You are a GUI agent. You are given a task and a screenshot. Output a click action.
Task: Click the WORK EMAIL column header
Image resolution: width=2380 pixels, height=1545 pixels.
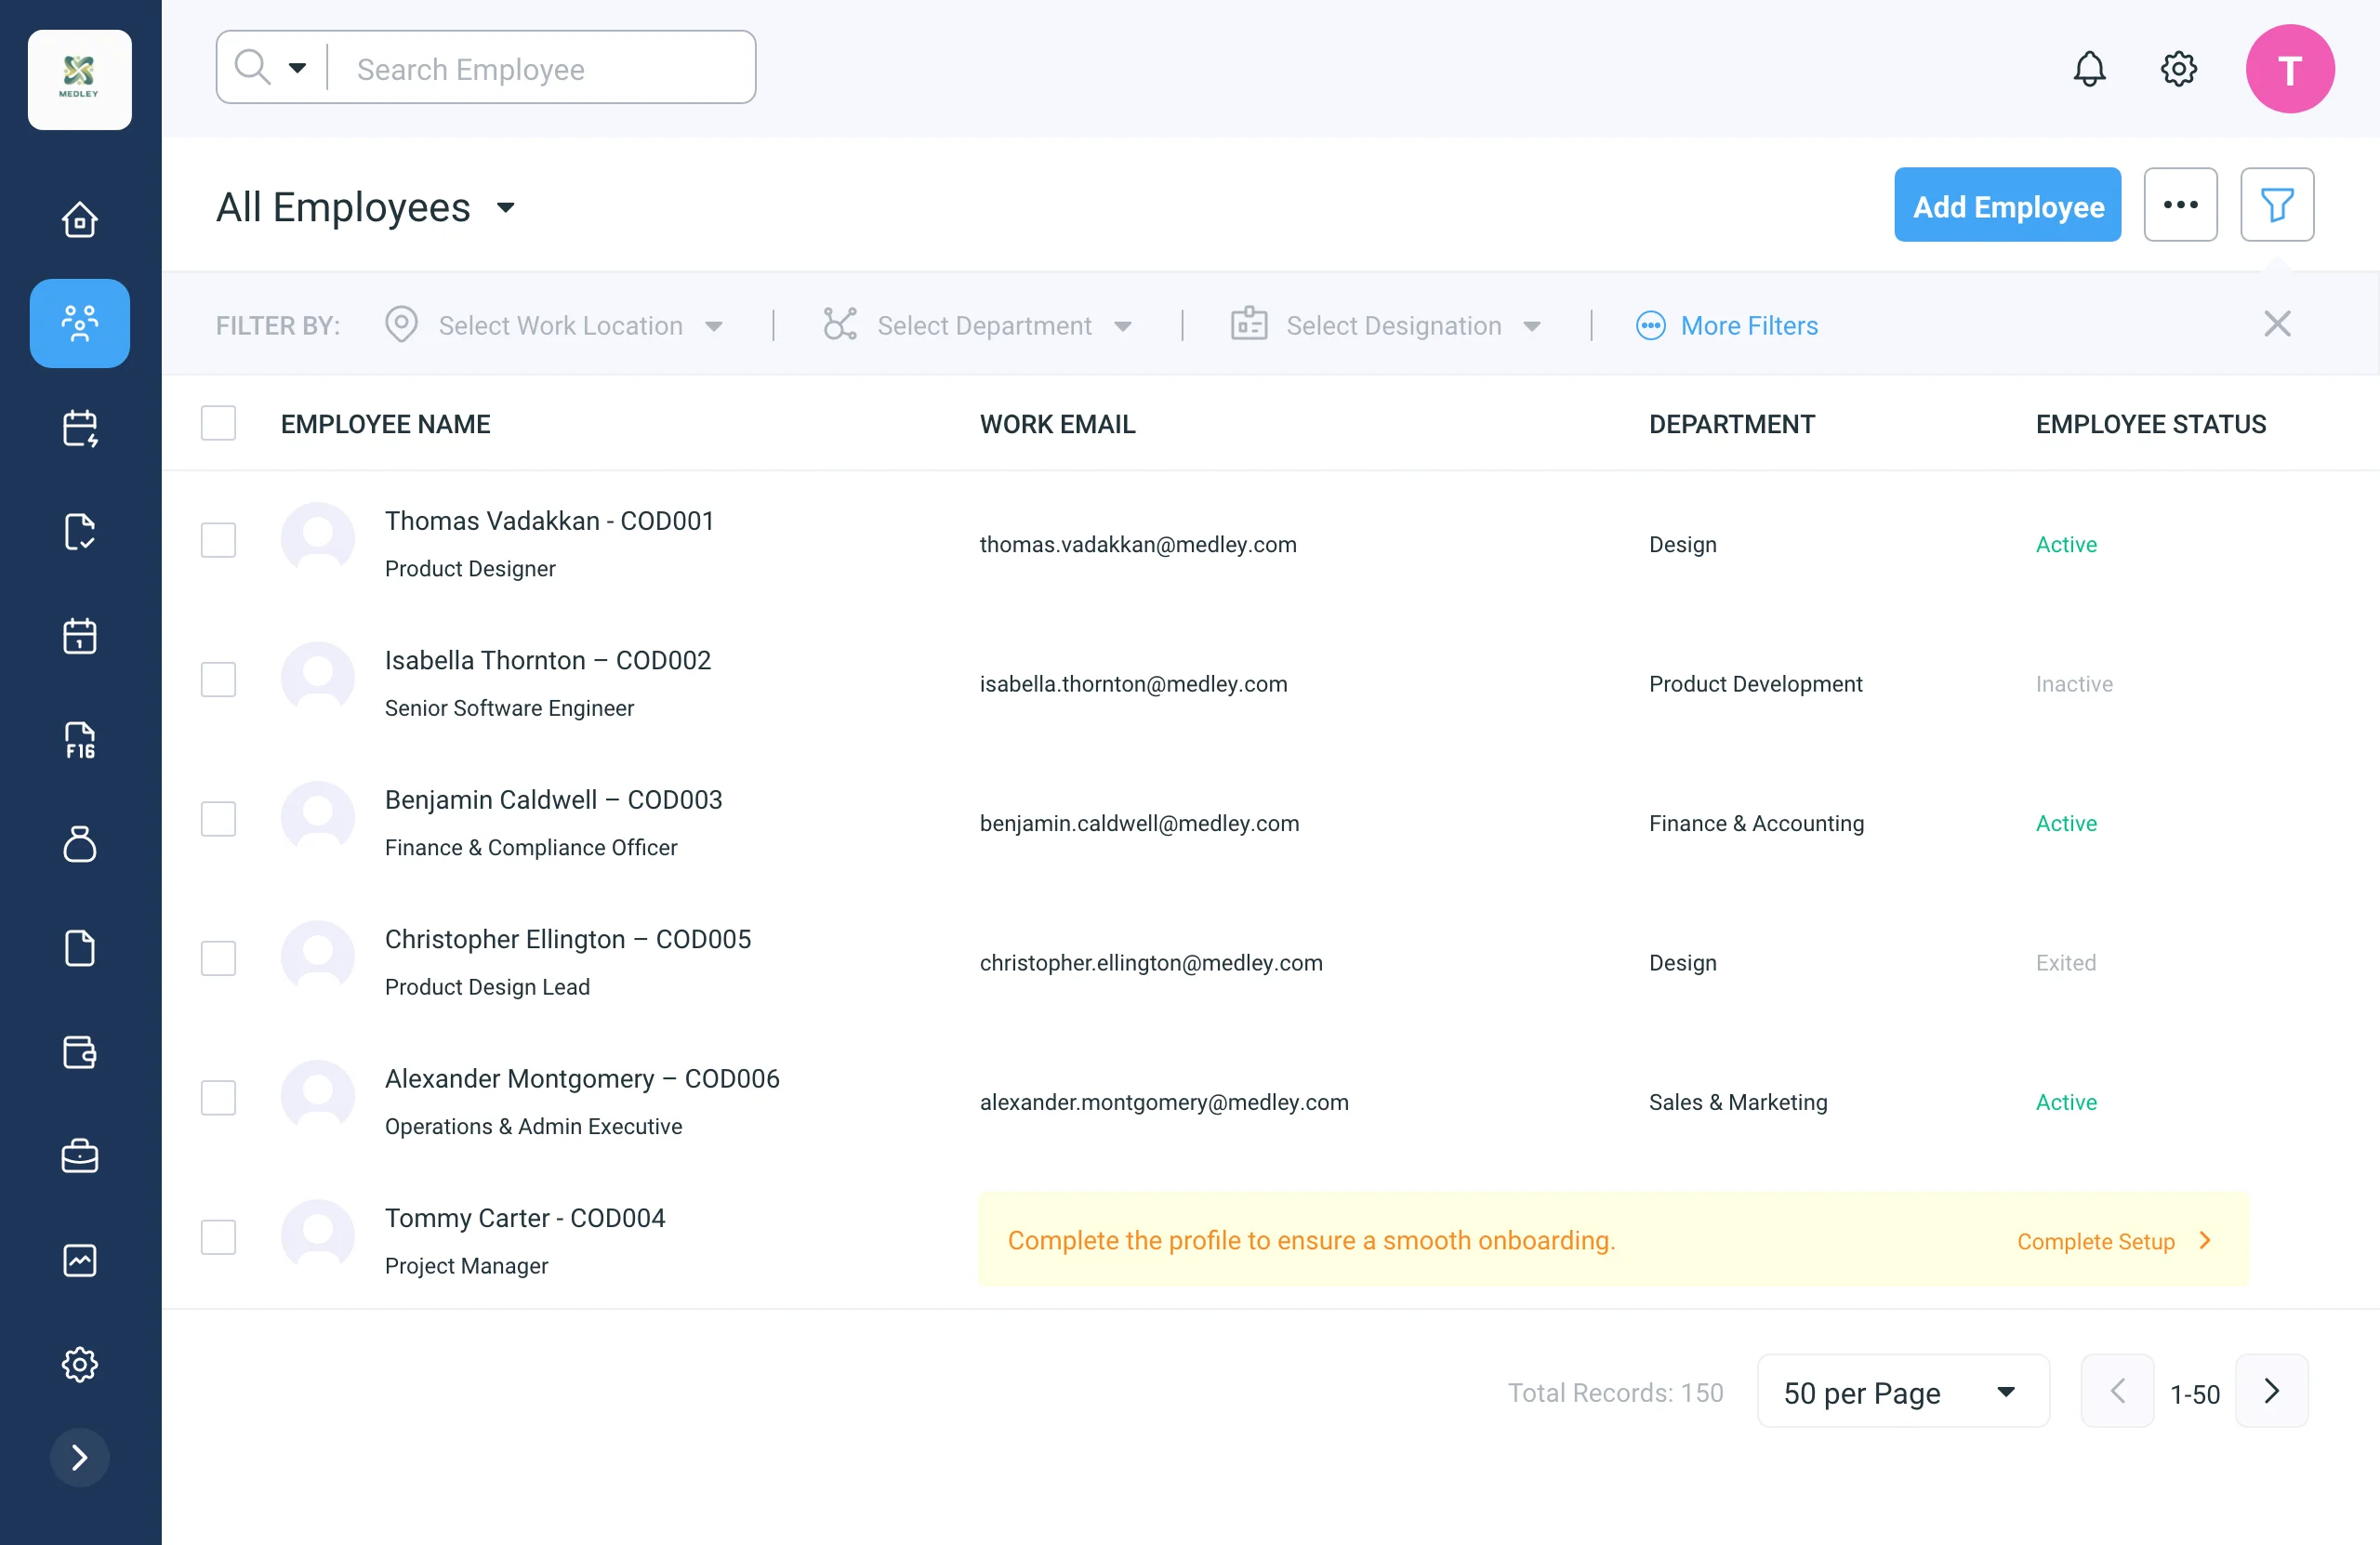(1057, 424)
